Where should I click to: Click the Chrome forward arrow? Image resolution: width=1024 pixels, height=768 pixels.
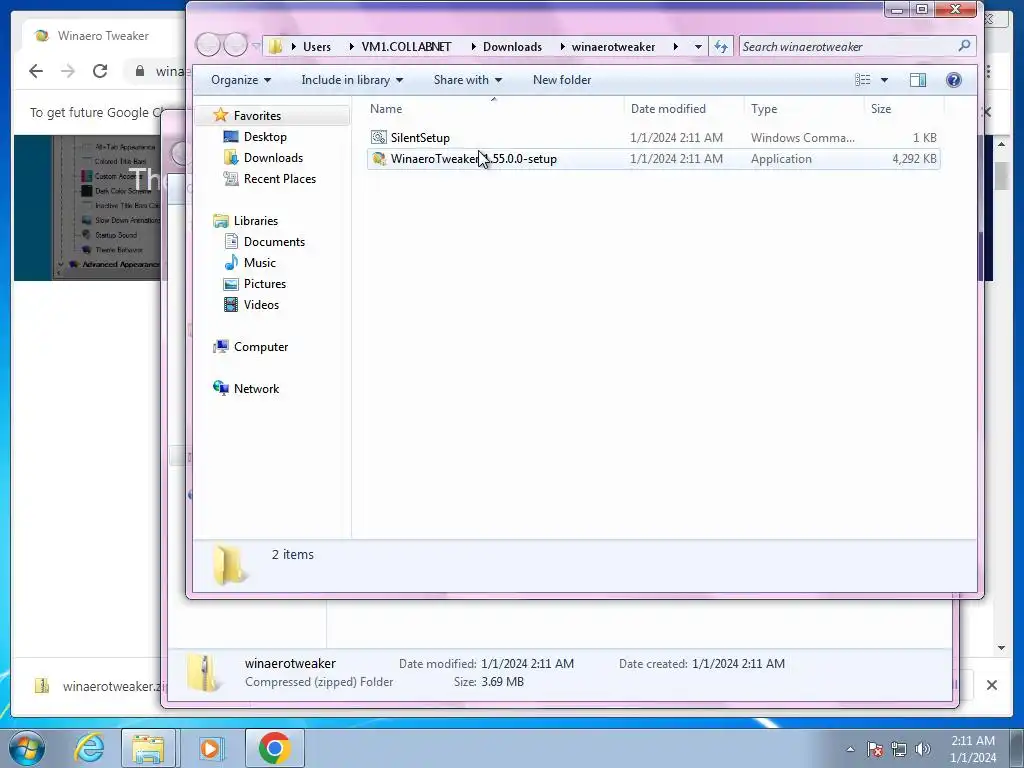point(68,71)
